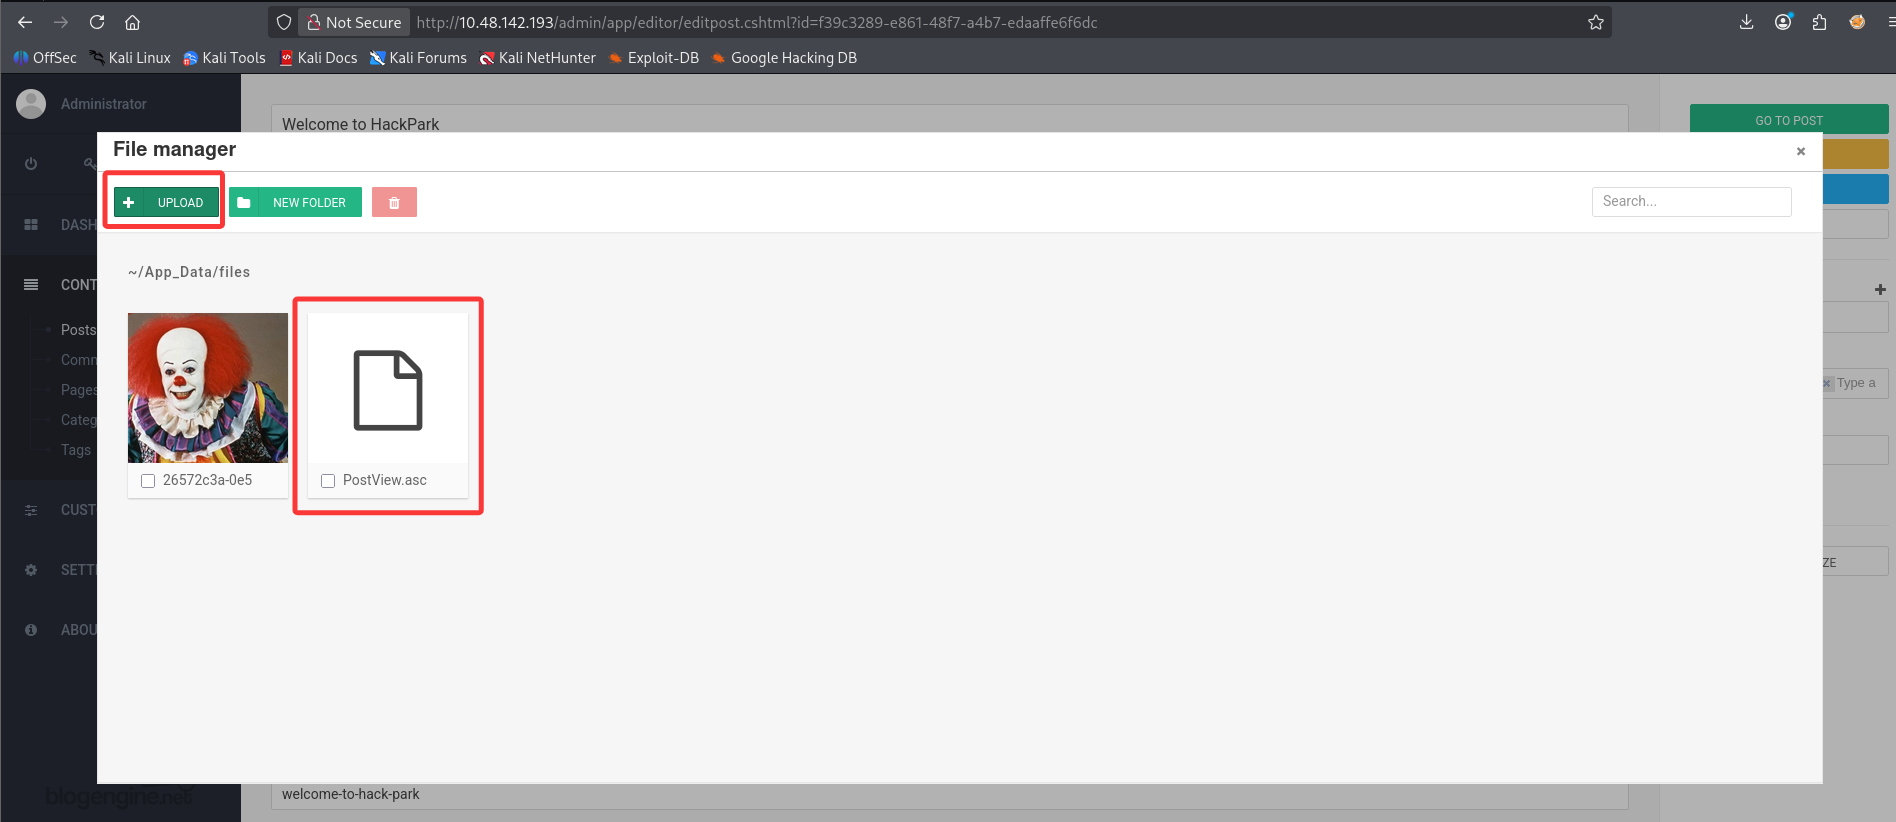This screenshot has height=822, width=1896.
Task: Open the Exploit-DB bookmark
Action: (x=654, y=58)
